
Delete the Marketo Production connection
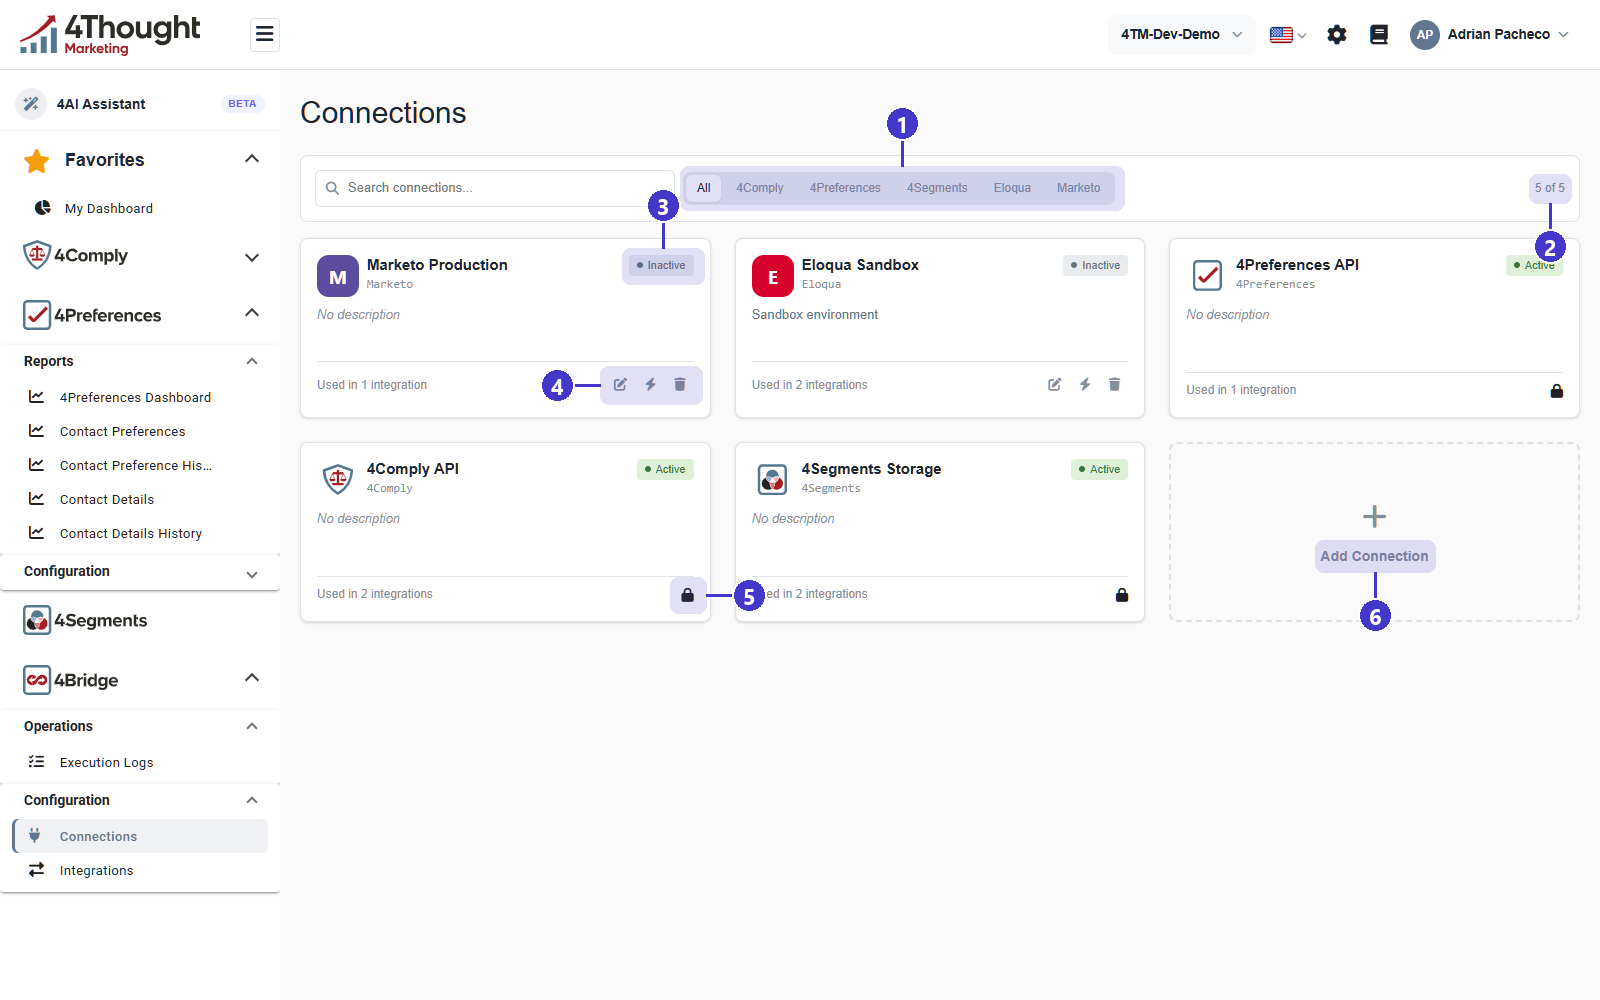point(680,385)
